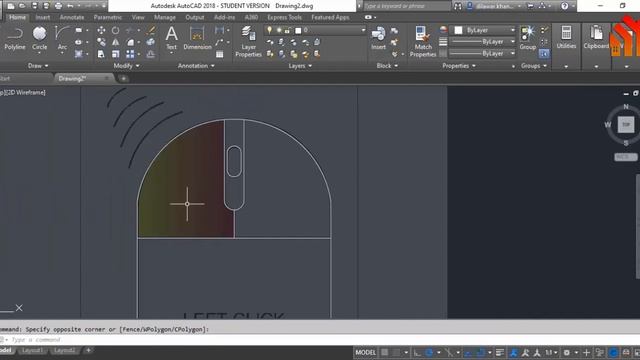This screenshot has height=360, width=640.
Task: Open the Utilities panel
Action: [566, 38]
